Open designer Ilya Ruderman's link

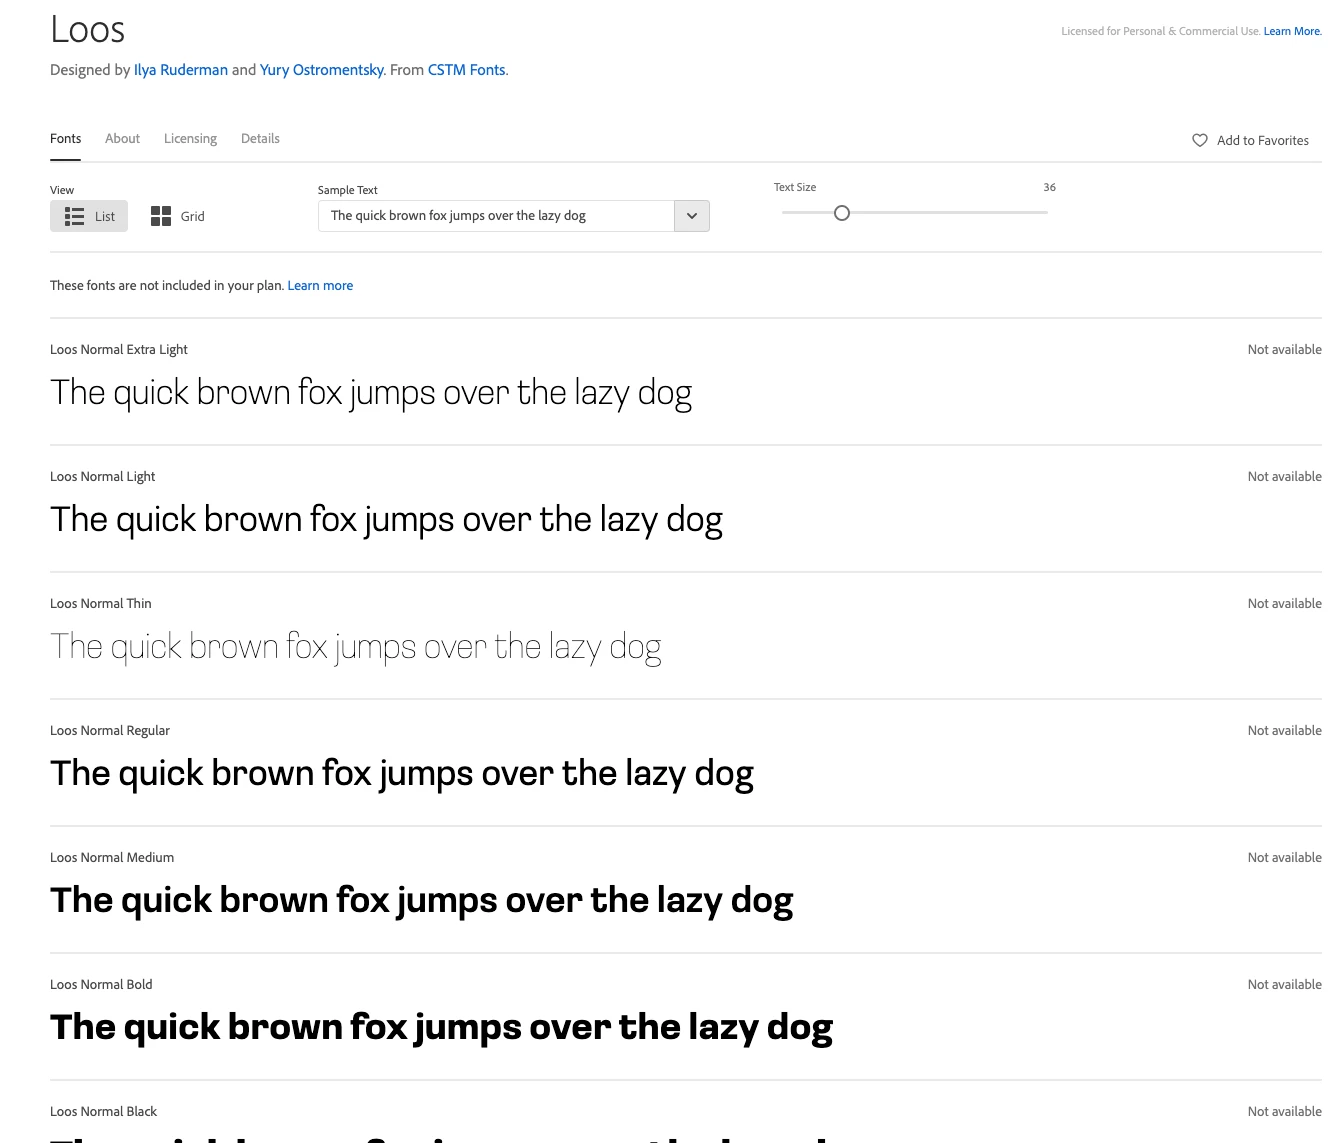[x=181, y=70]
